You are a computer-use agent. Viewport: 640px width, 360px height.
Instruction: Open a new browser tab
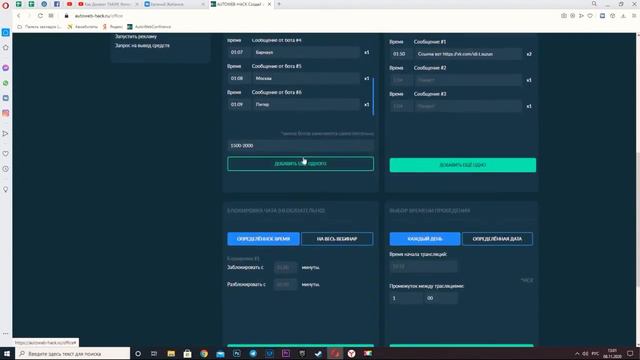(279, 4)
